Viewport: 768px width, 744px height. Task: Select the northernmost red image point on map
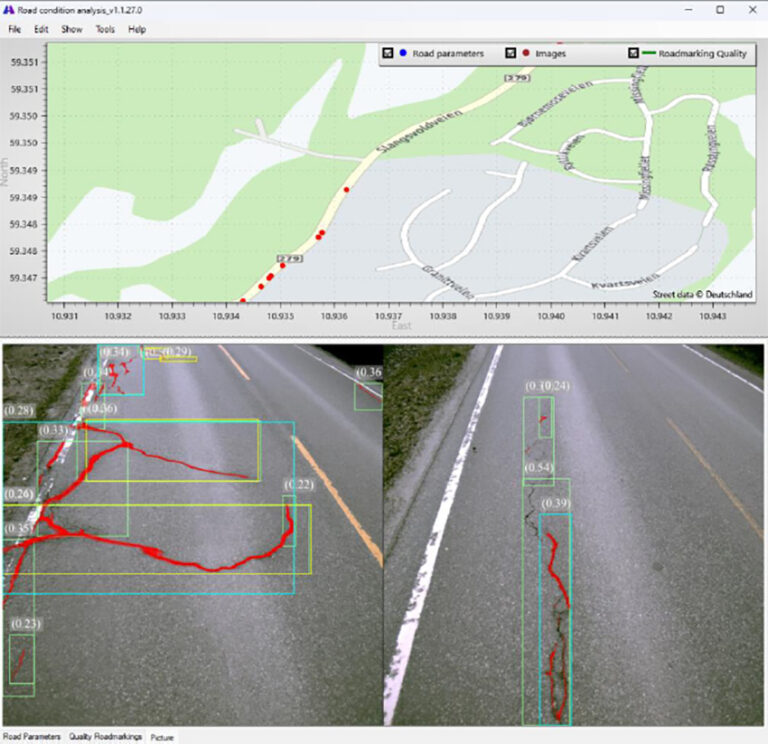[x=347, y=189]
